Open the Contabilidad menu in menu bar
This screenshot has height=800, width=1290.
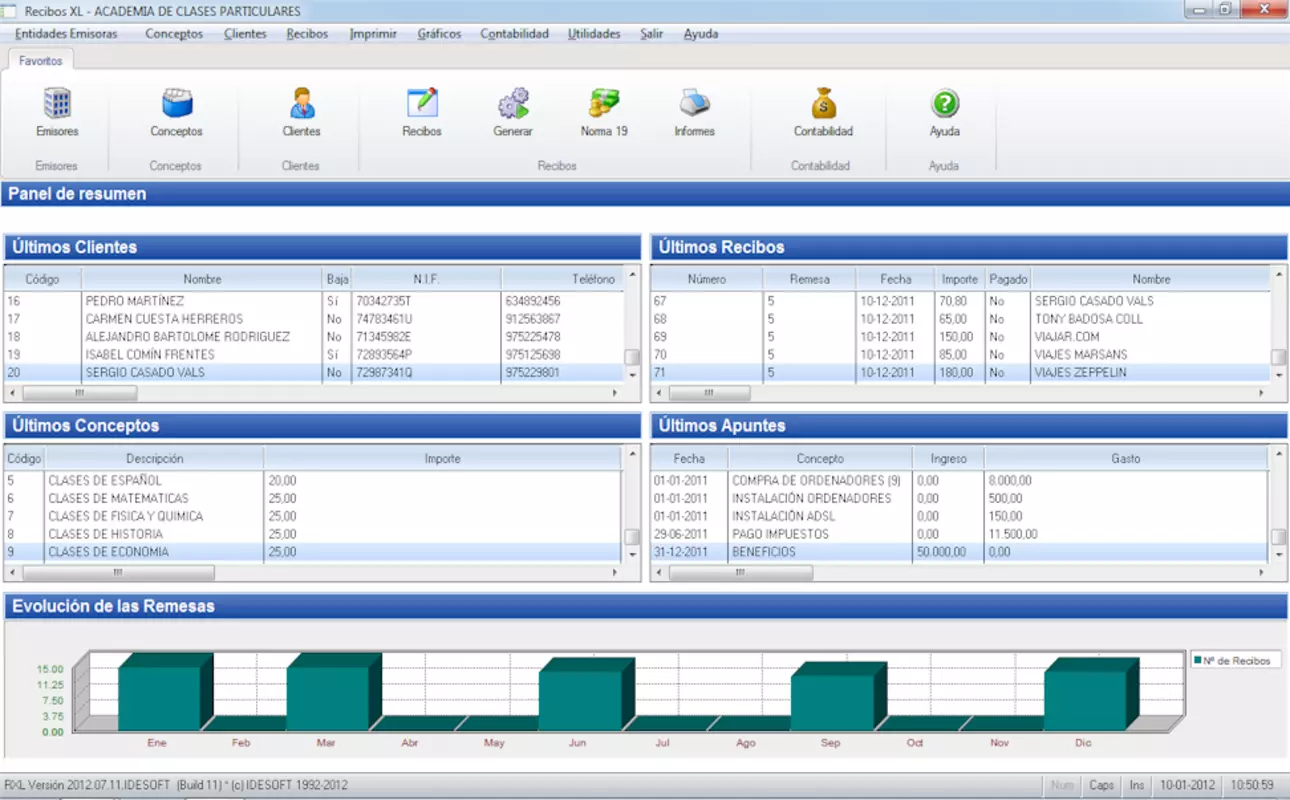[514, 34]
